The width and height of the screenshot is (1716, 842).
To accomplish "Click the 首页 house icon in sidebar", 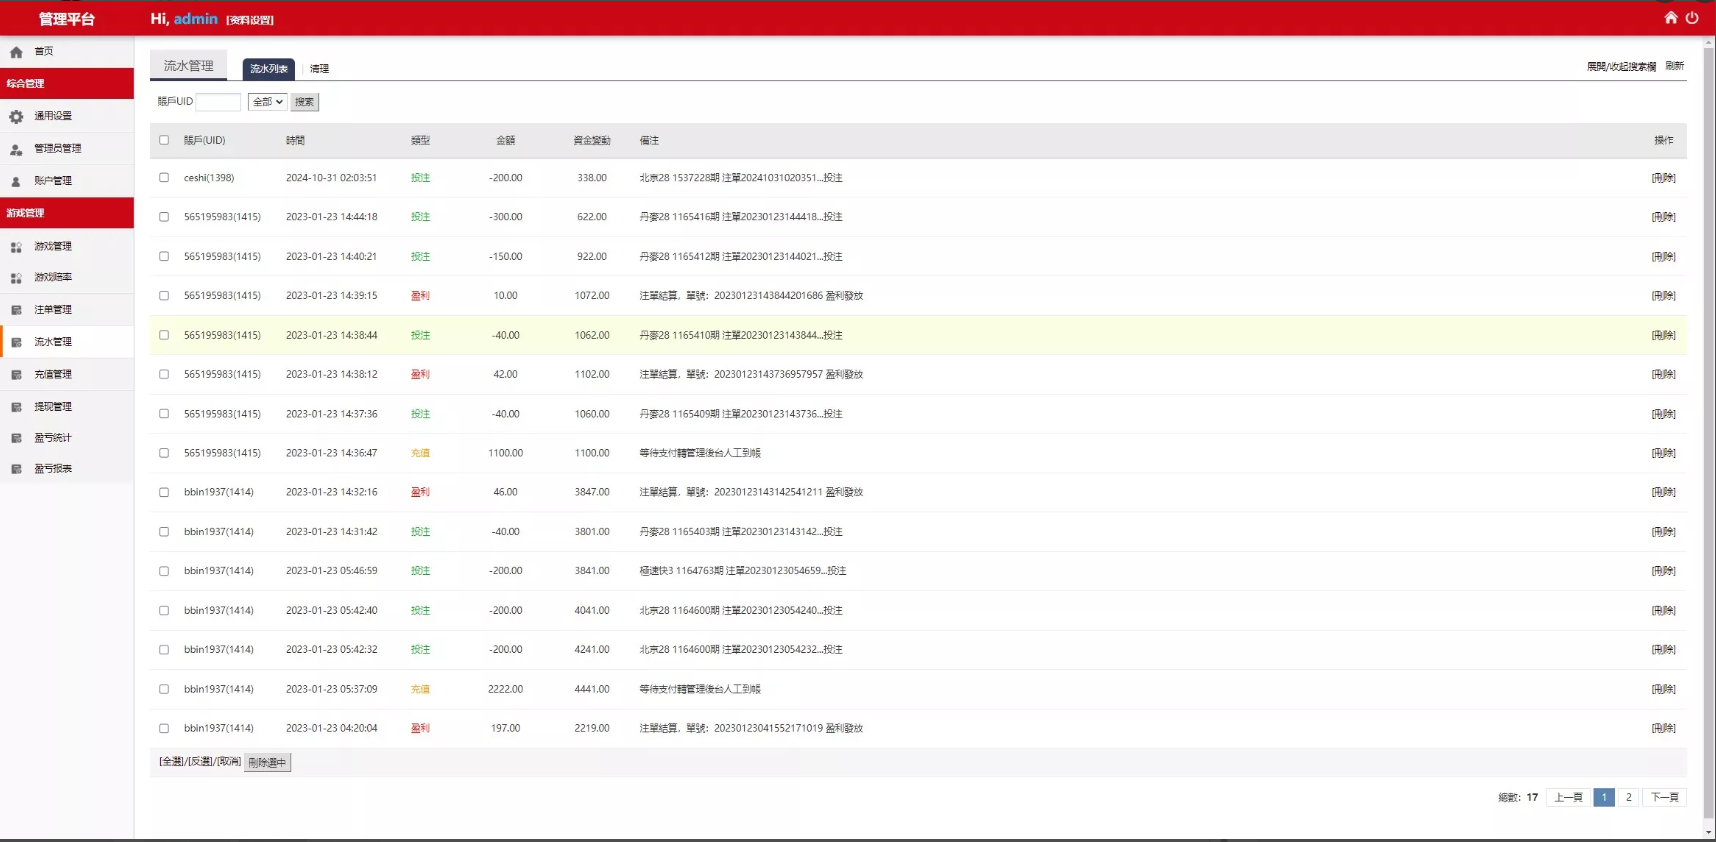I will 16,52.
